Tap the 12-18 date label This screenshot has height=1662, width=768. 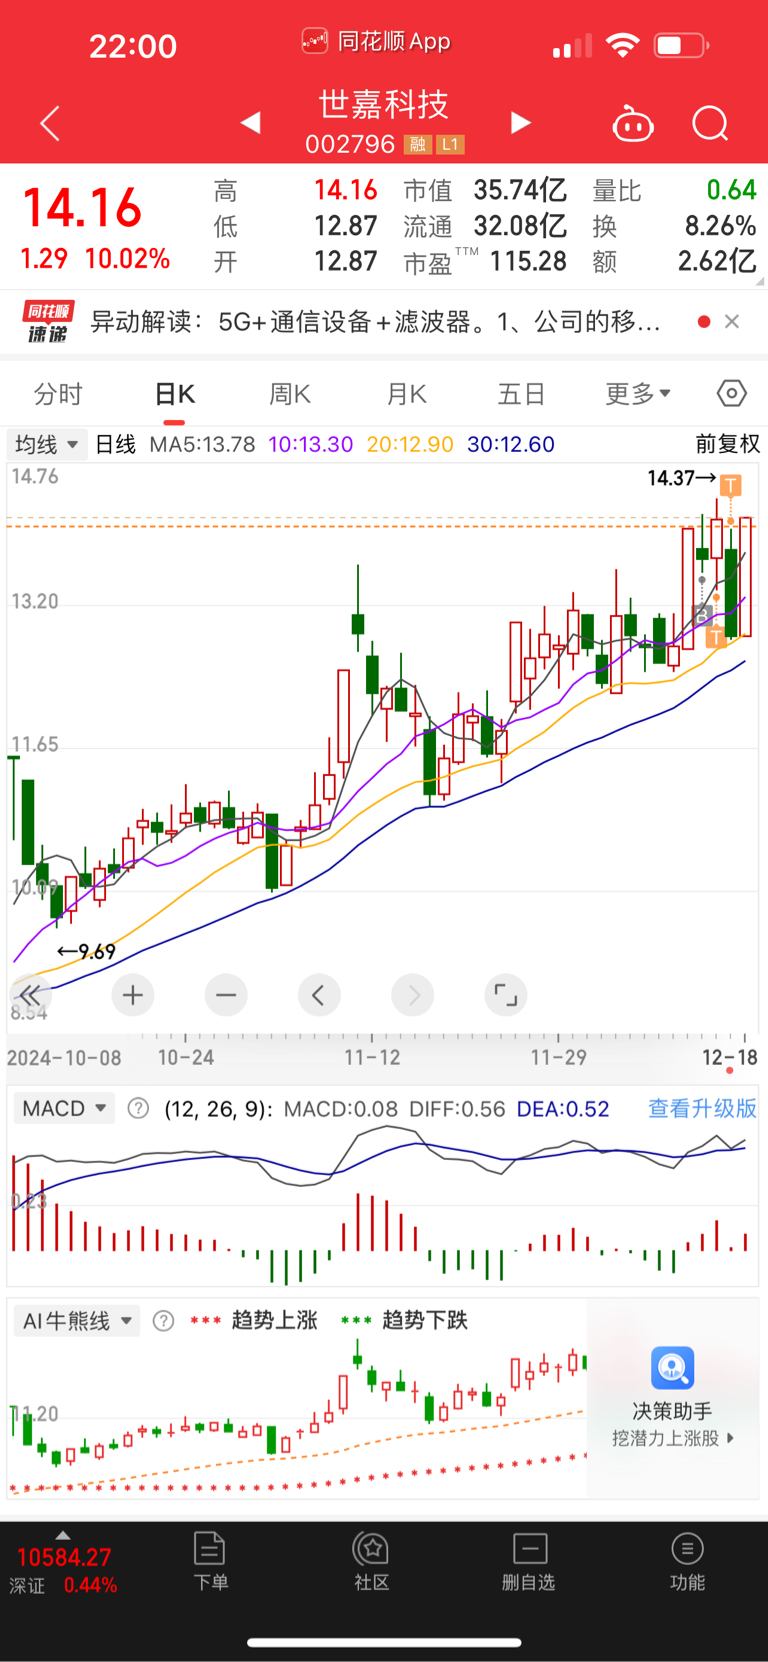[730, 1057]
